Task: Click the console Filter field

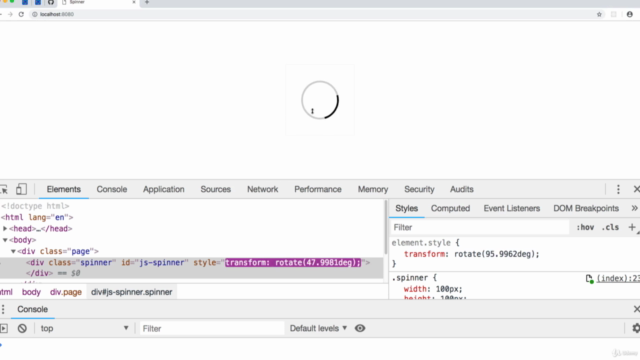Action: pyautogui.click(x=212, y=329)
